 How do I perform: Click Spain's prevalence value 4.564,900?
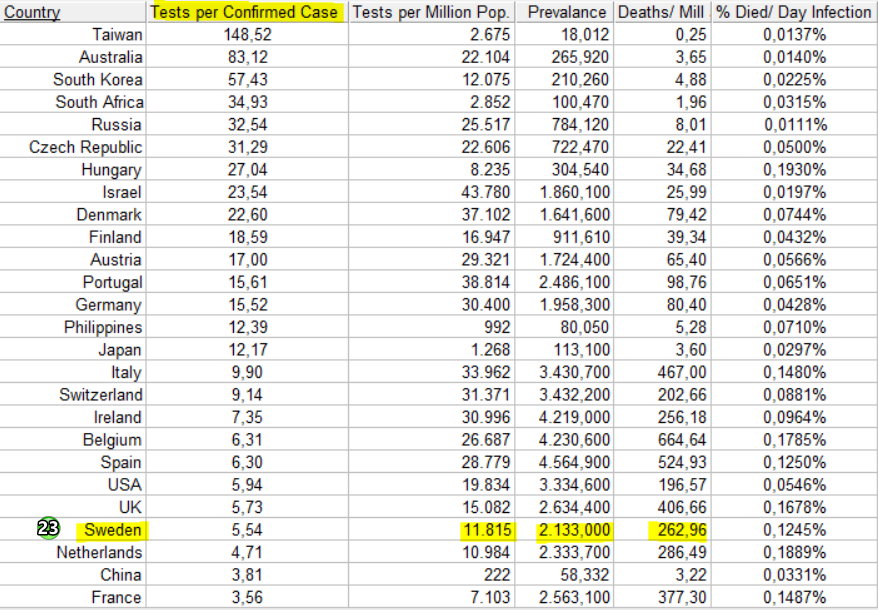click(575, 462)
